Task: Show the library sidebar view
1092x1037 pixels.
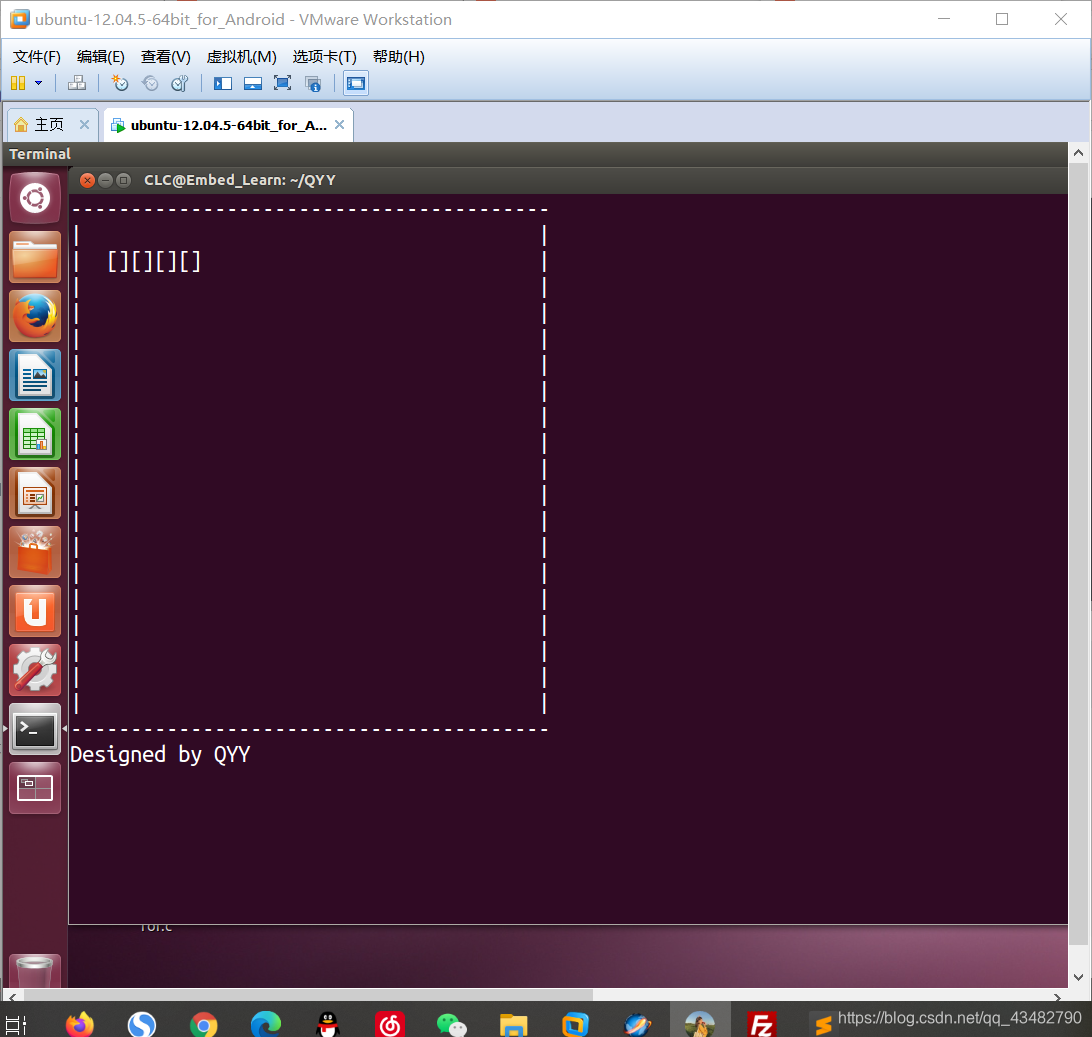Action: [x=223, y=84]
